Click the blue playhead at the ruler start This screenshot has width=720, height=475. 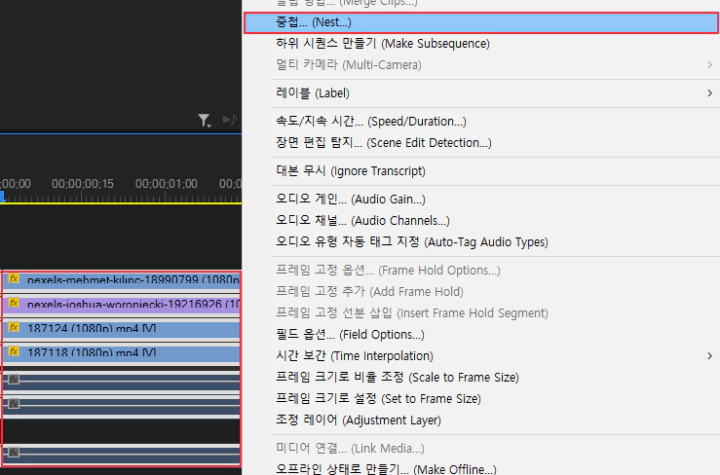tap(2, 197)
